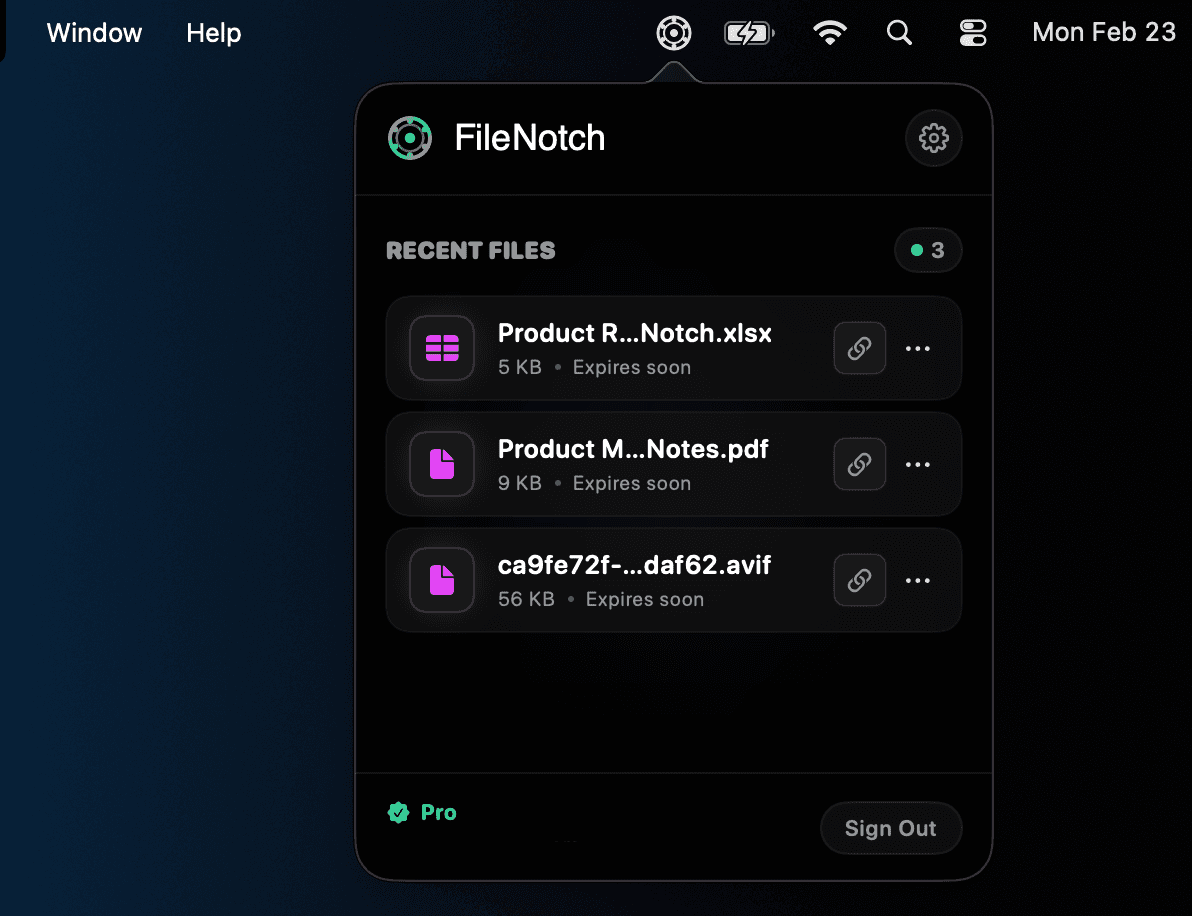Copy link for Product M...Notes.pdf
Viewport: 1192px width, 916px height.
(x=859, y=464)
